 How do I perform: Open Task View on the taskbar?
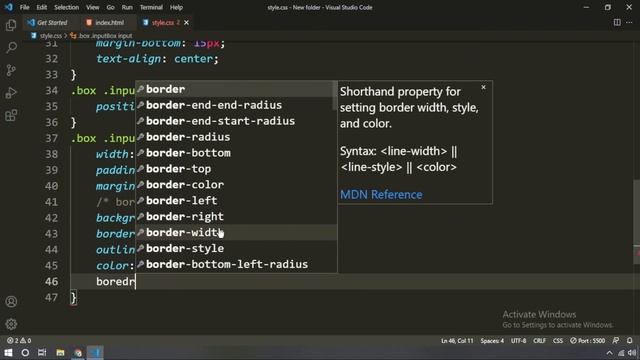(x=42, y=353)
